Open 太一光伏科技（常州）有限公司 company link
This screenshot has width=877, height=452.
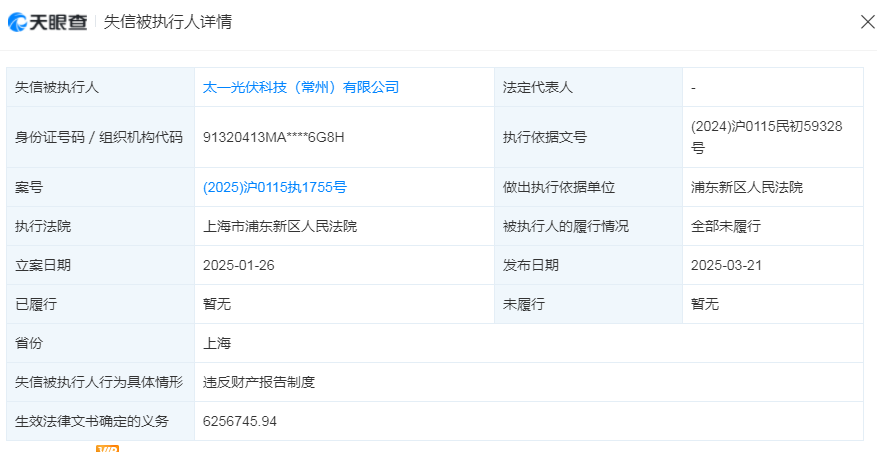(x=301, y=87)
